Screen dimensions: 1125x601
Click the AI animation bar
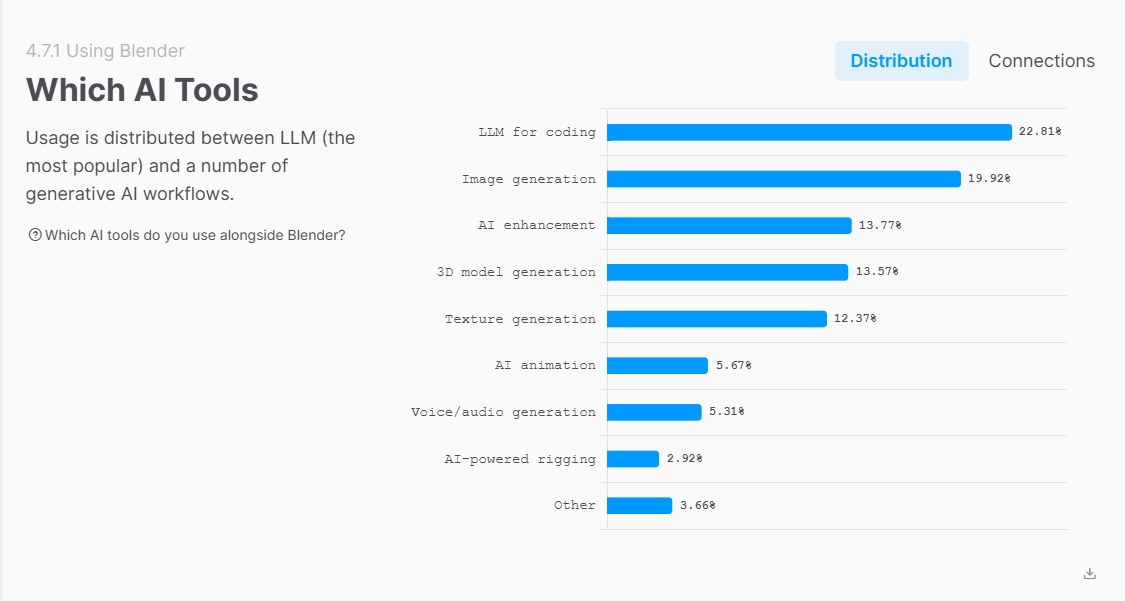tap(657, 366)
